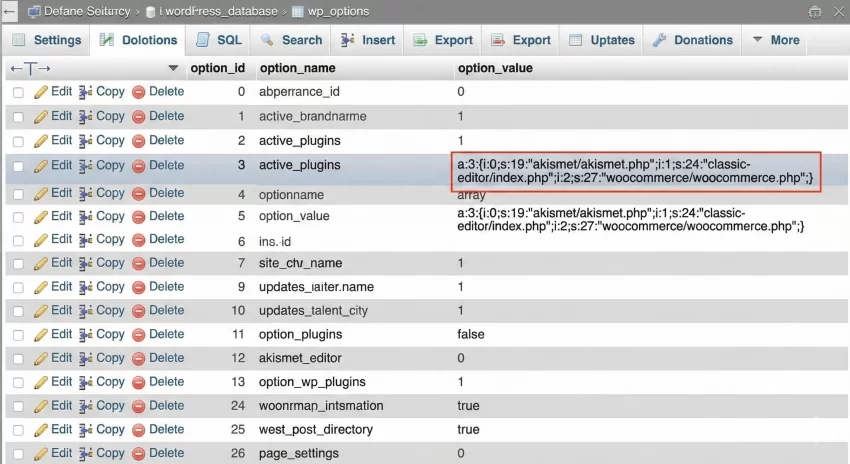
Task: Click the printer icon at top right
Action: tap(815, 11)
